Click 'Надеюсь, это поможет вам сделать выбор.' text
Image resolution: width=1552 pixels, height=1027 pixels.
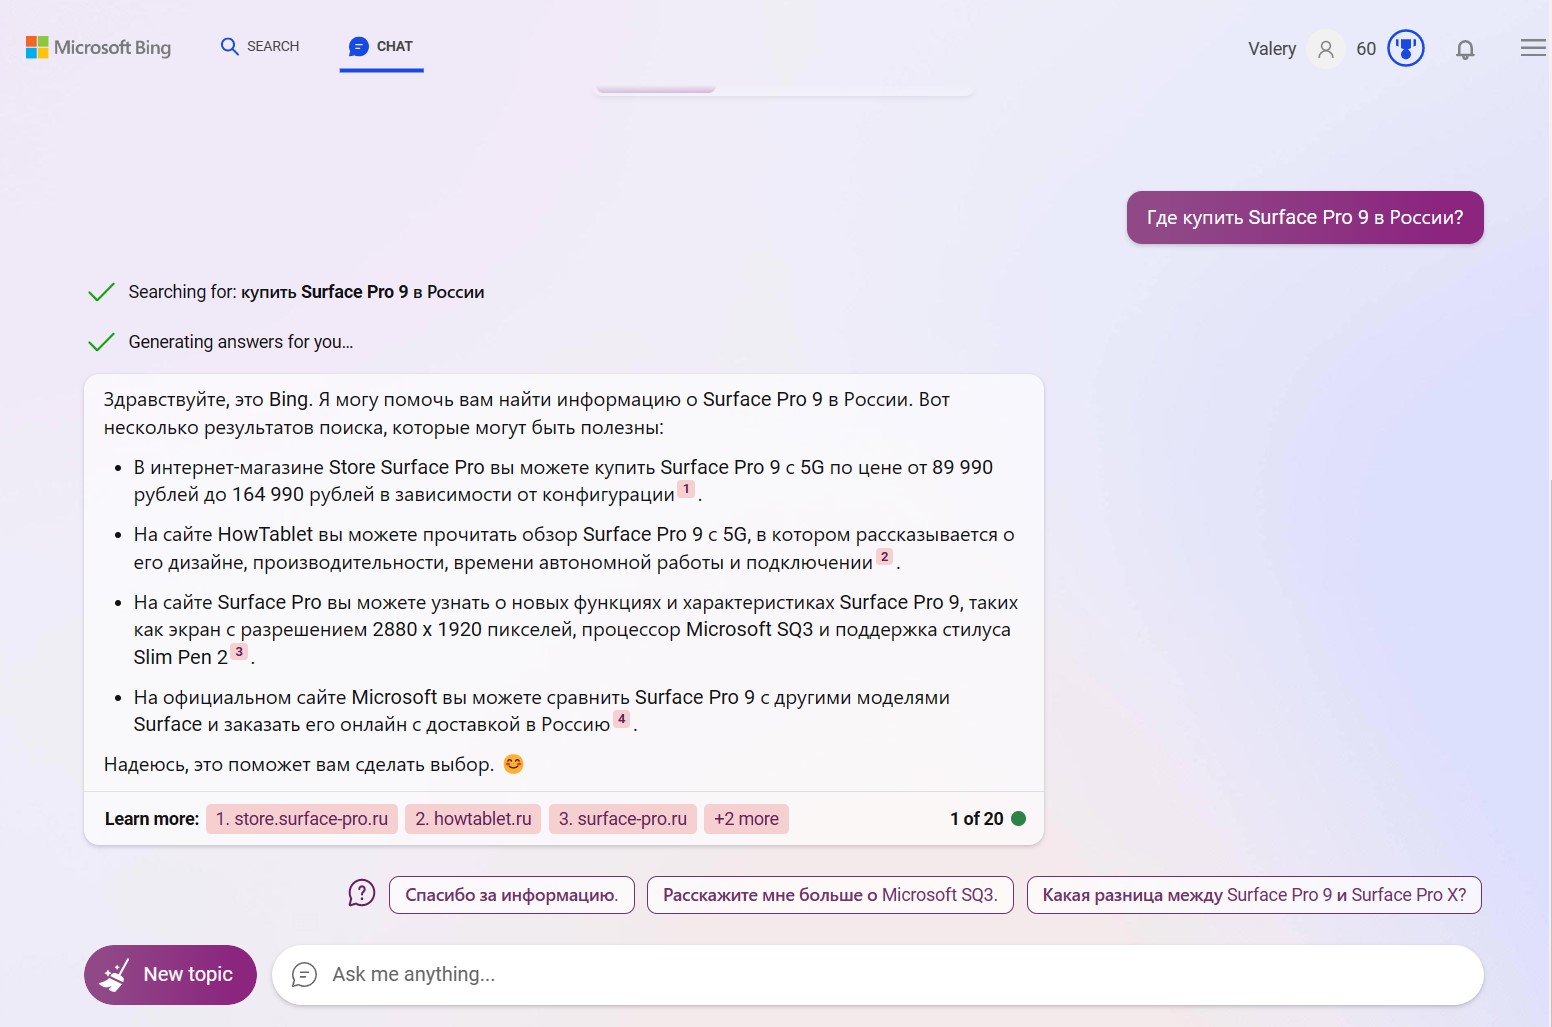tap(299, 764)
